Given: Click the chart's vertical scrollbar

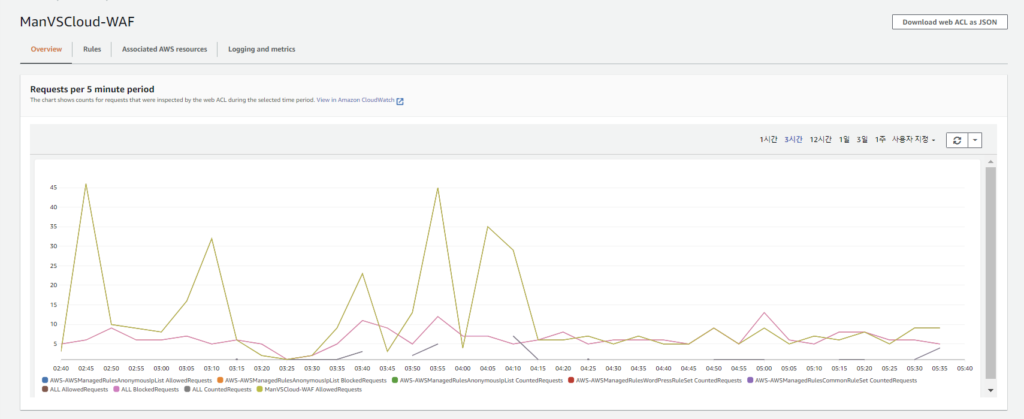Looking at the screenshot, I should [x=990, y=270].
